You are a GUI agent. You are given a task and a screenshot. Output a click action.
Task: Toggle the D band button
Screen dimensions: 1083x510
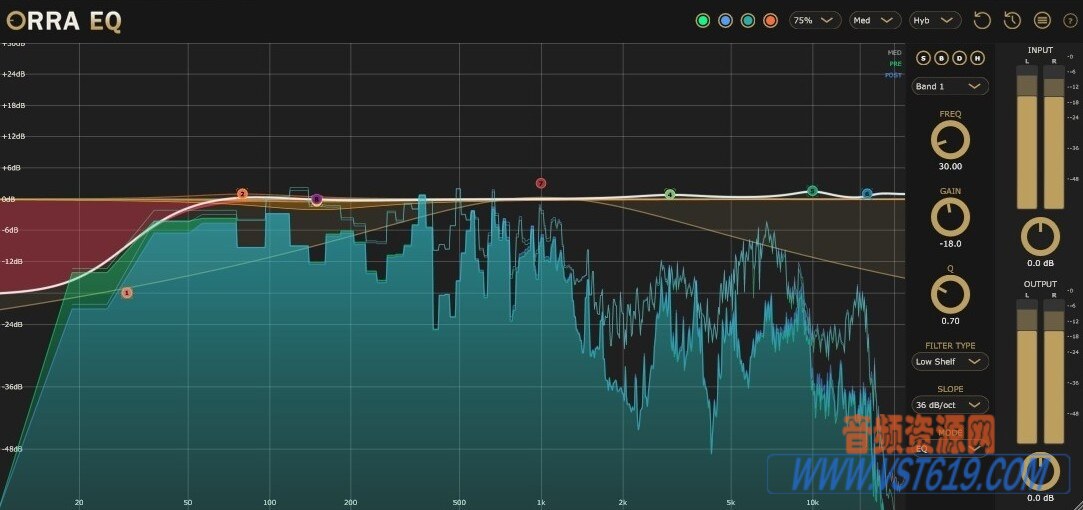pos(959,58)
